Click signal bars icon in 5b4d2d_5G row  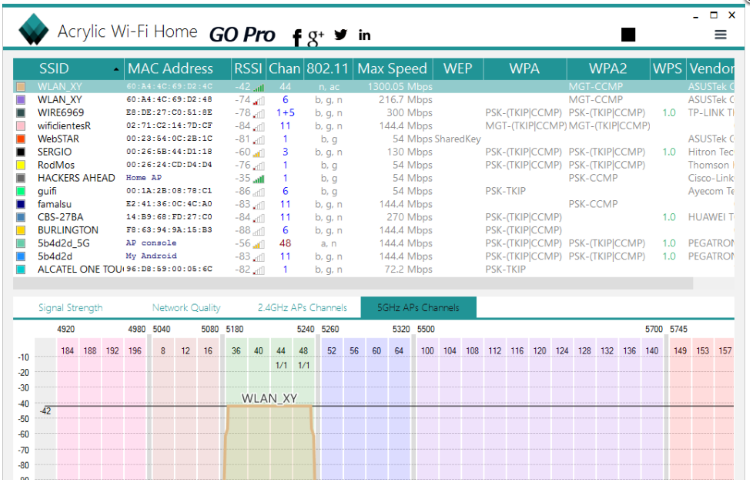[x=258, y=244]
